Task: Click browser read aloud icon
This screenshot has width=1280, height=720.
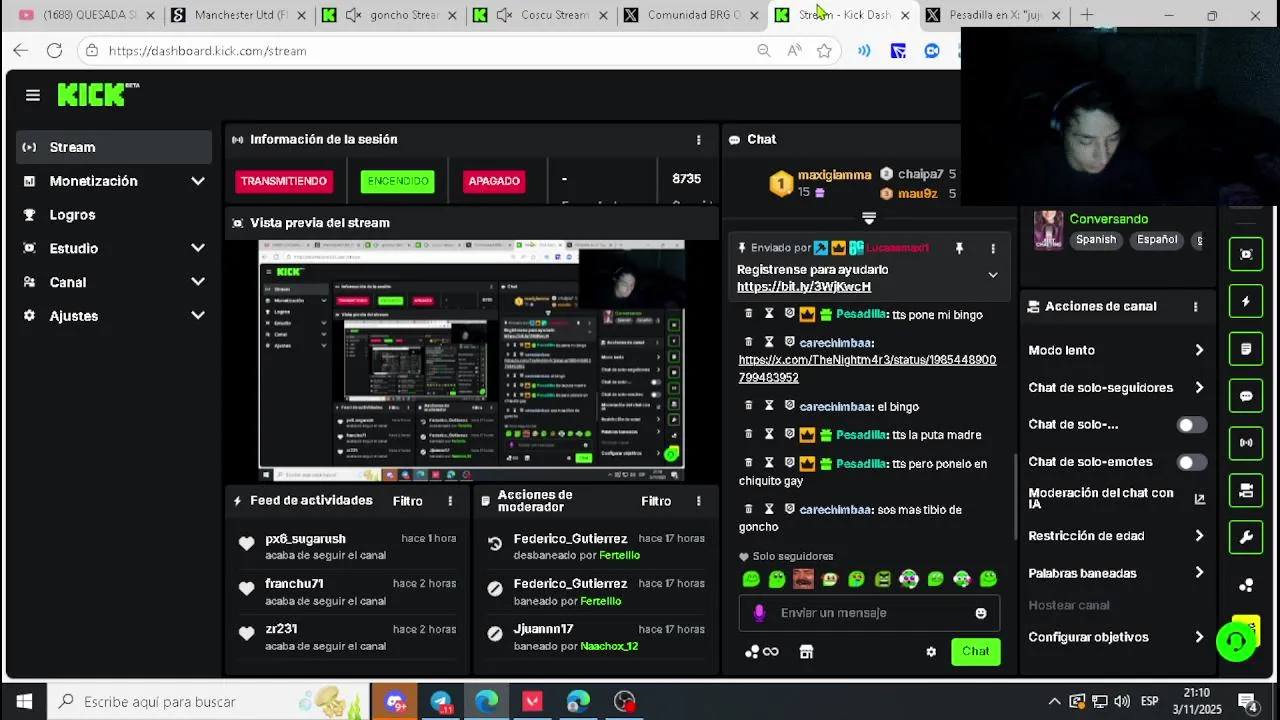Action: (794, 51)
